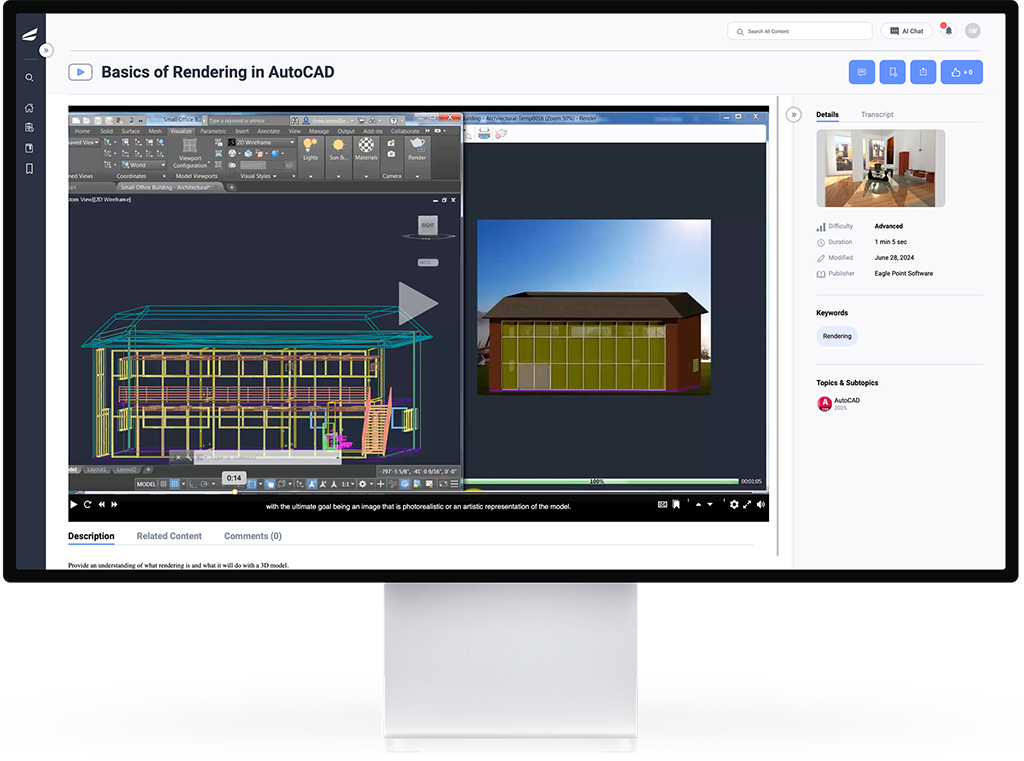This screenshot has height=761, width=1024.
Task: Fast forward the video with forward arrows
Action: [x=114, y=504]
